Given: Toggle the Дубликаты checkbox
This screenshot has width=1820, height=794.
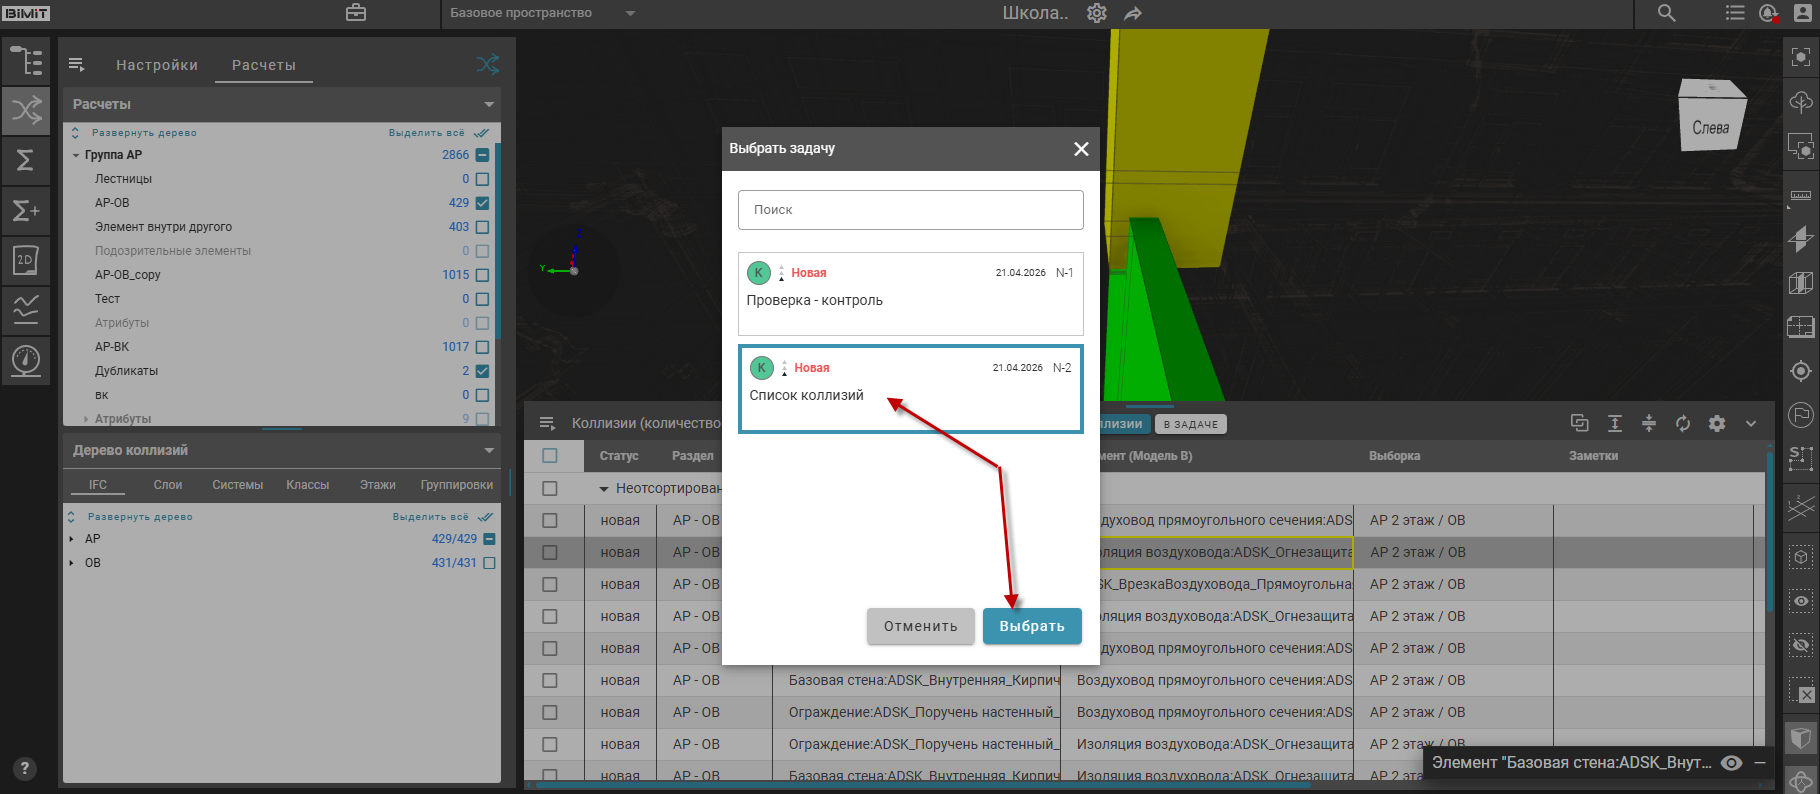Looking at the screenshot, I should coord(483,371).
